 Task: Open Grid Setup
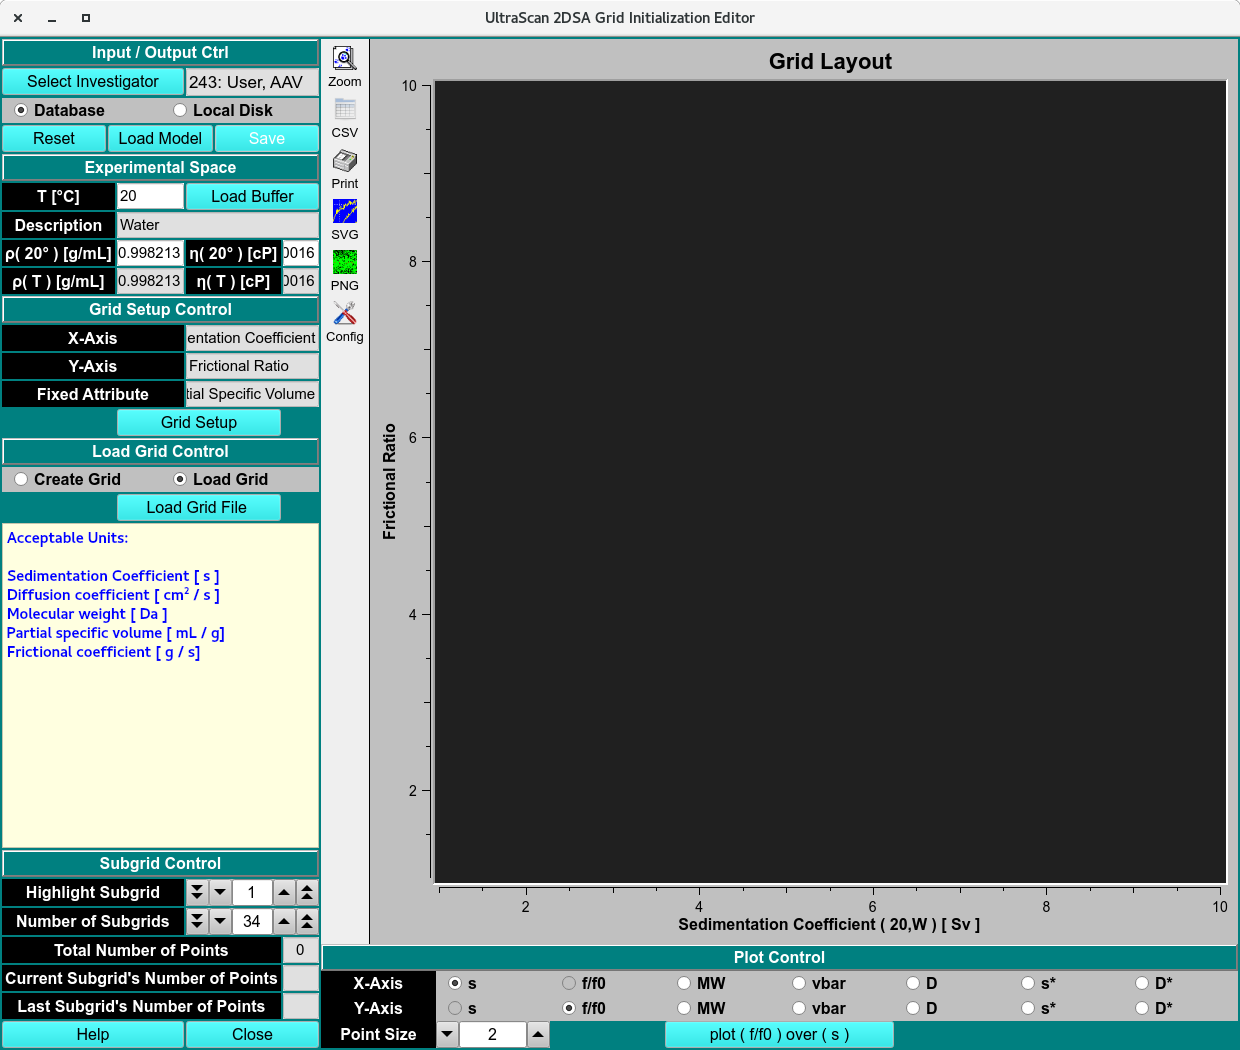coord(198,422)
